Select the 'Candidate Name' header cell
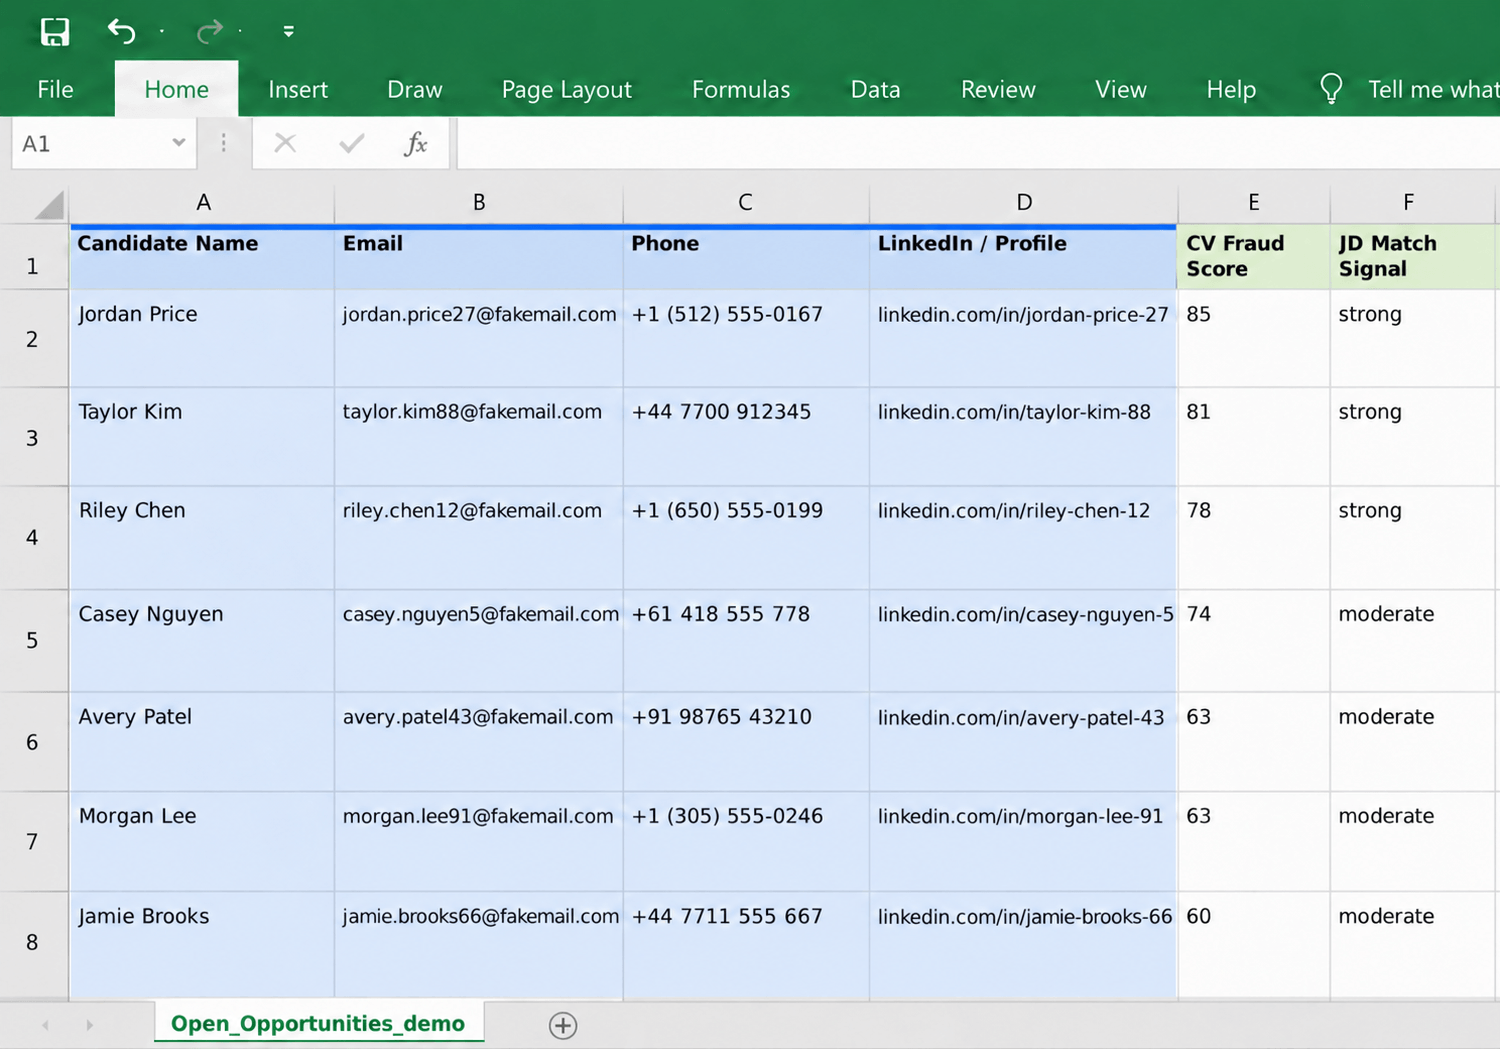1500x1049 pixels. (202, 258)
